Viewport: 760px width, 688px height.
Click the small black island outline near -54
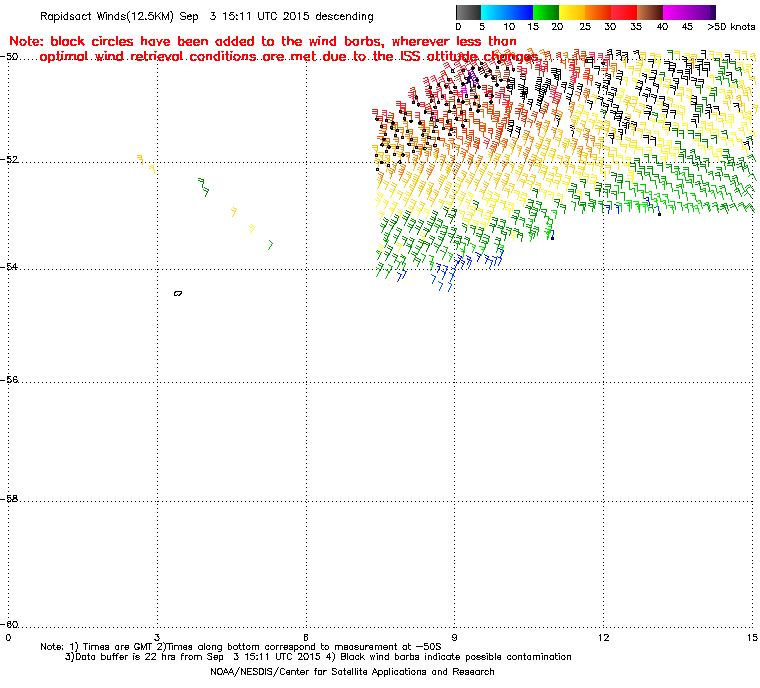178,293
